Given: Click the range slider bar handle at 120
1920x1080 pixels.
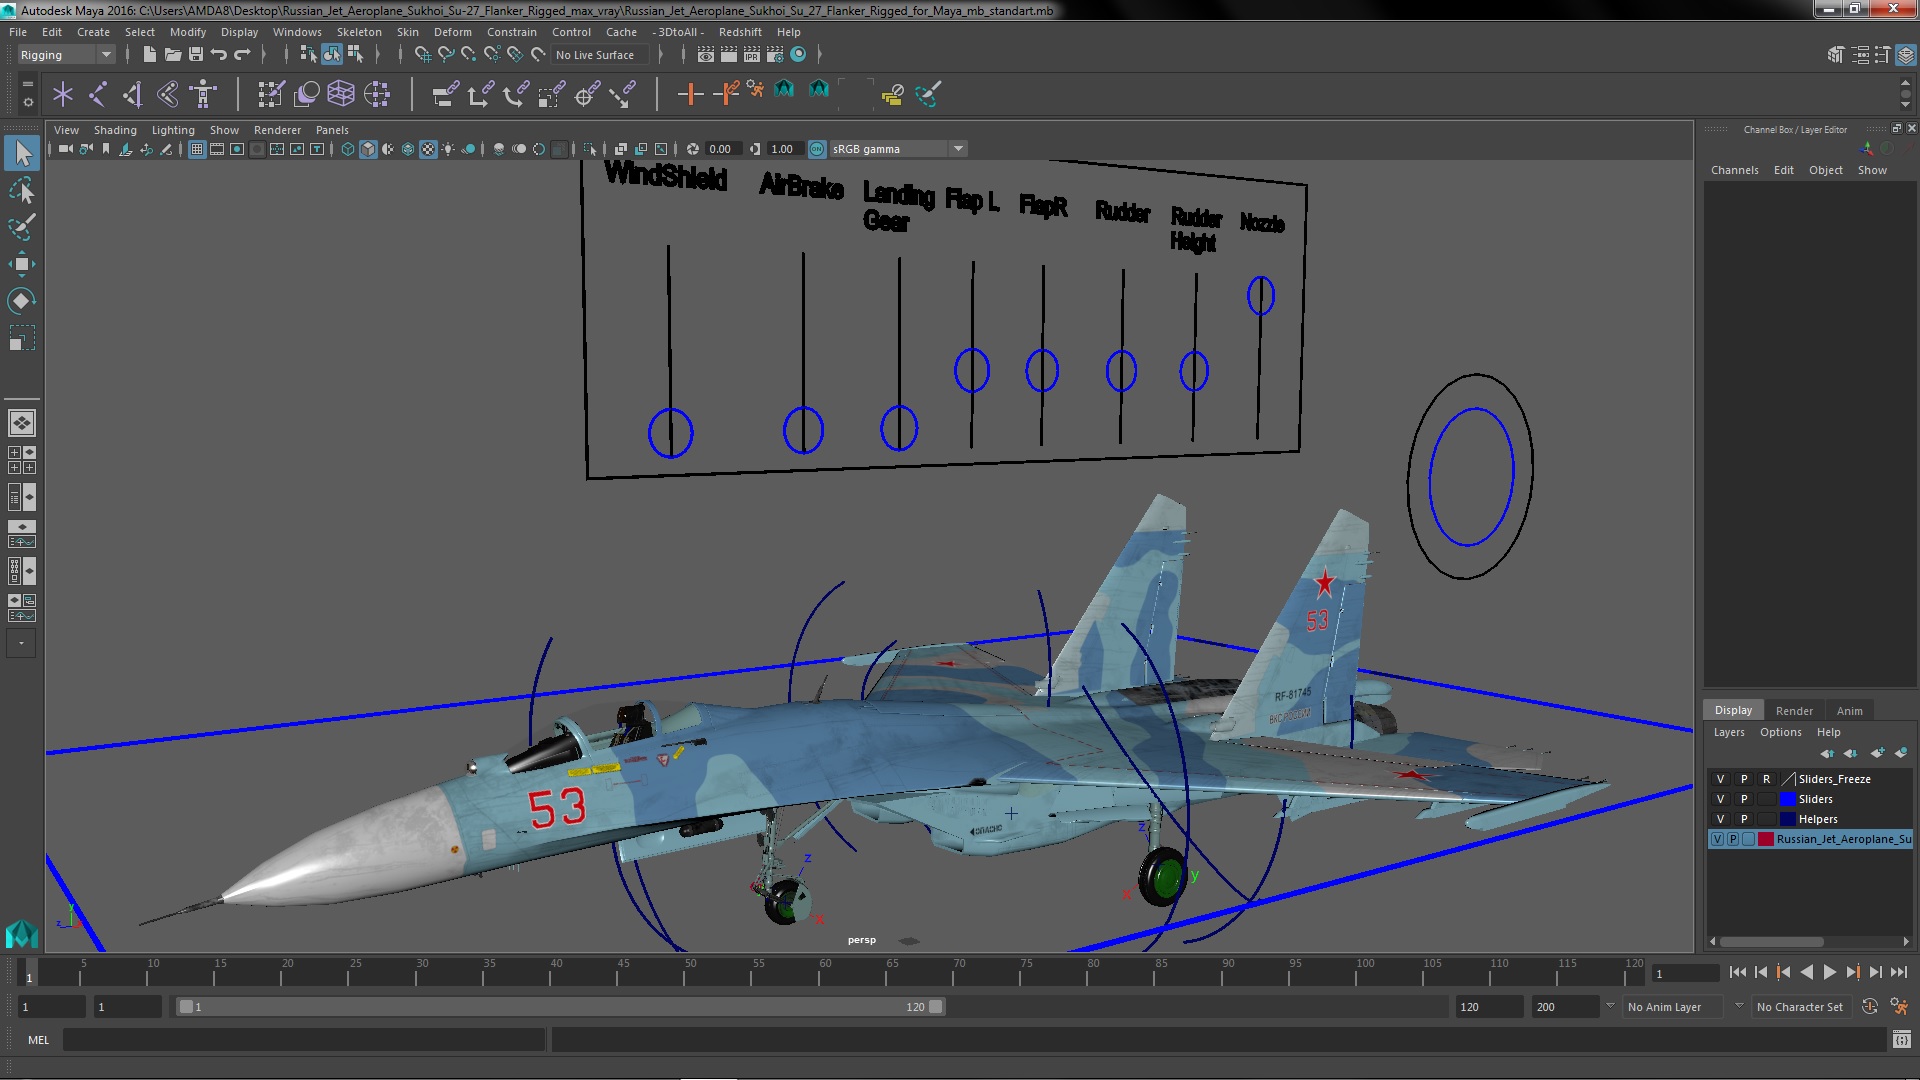Looking at the screenshot, I should (x=936, y=1007).
